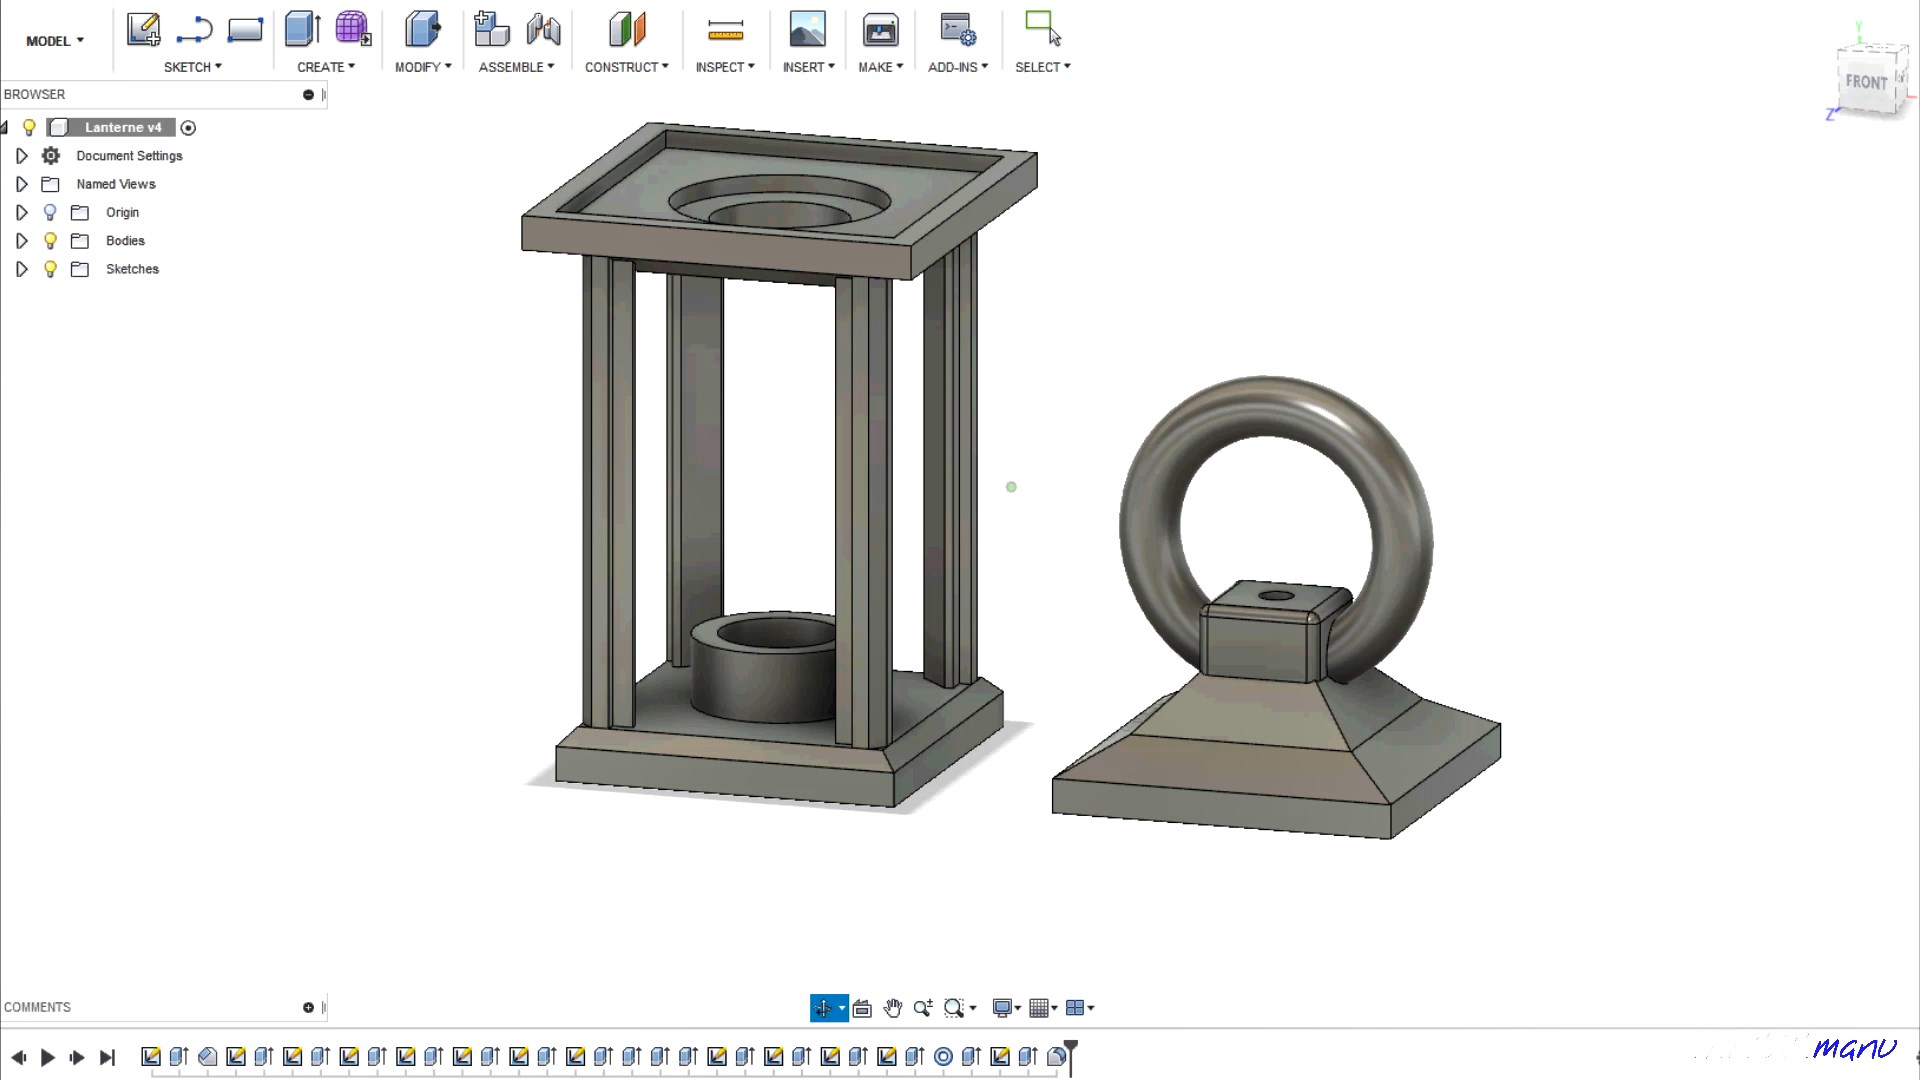Hide the Sketches folder via lightbulb
The image size is (1920, 1080).
(x=50, y=269)
